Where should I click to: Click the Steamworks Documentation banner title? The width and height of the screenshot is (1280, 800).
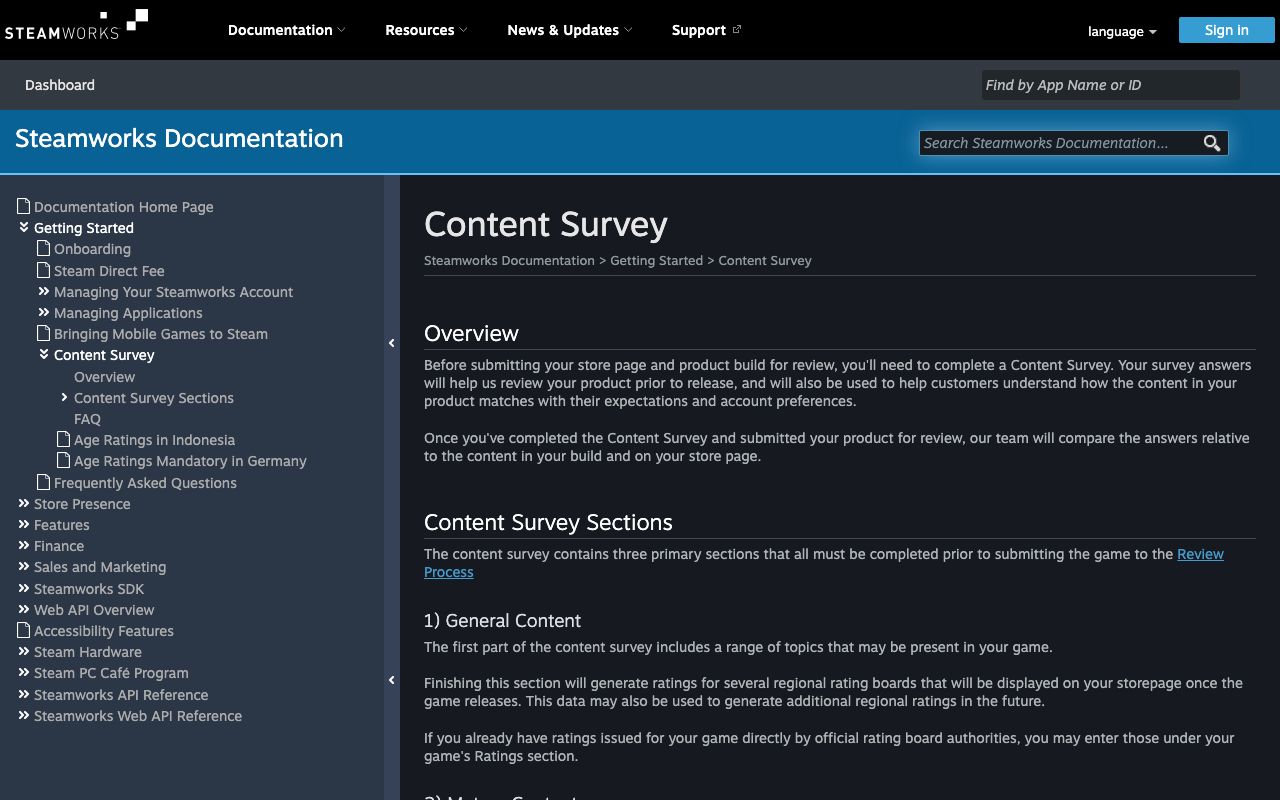pyautogui.click(x=179, y=138)
